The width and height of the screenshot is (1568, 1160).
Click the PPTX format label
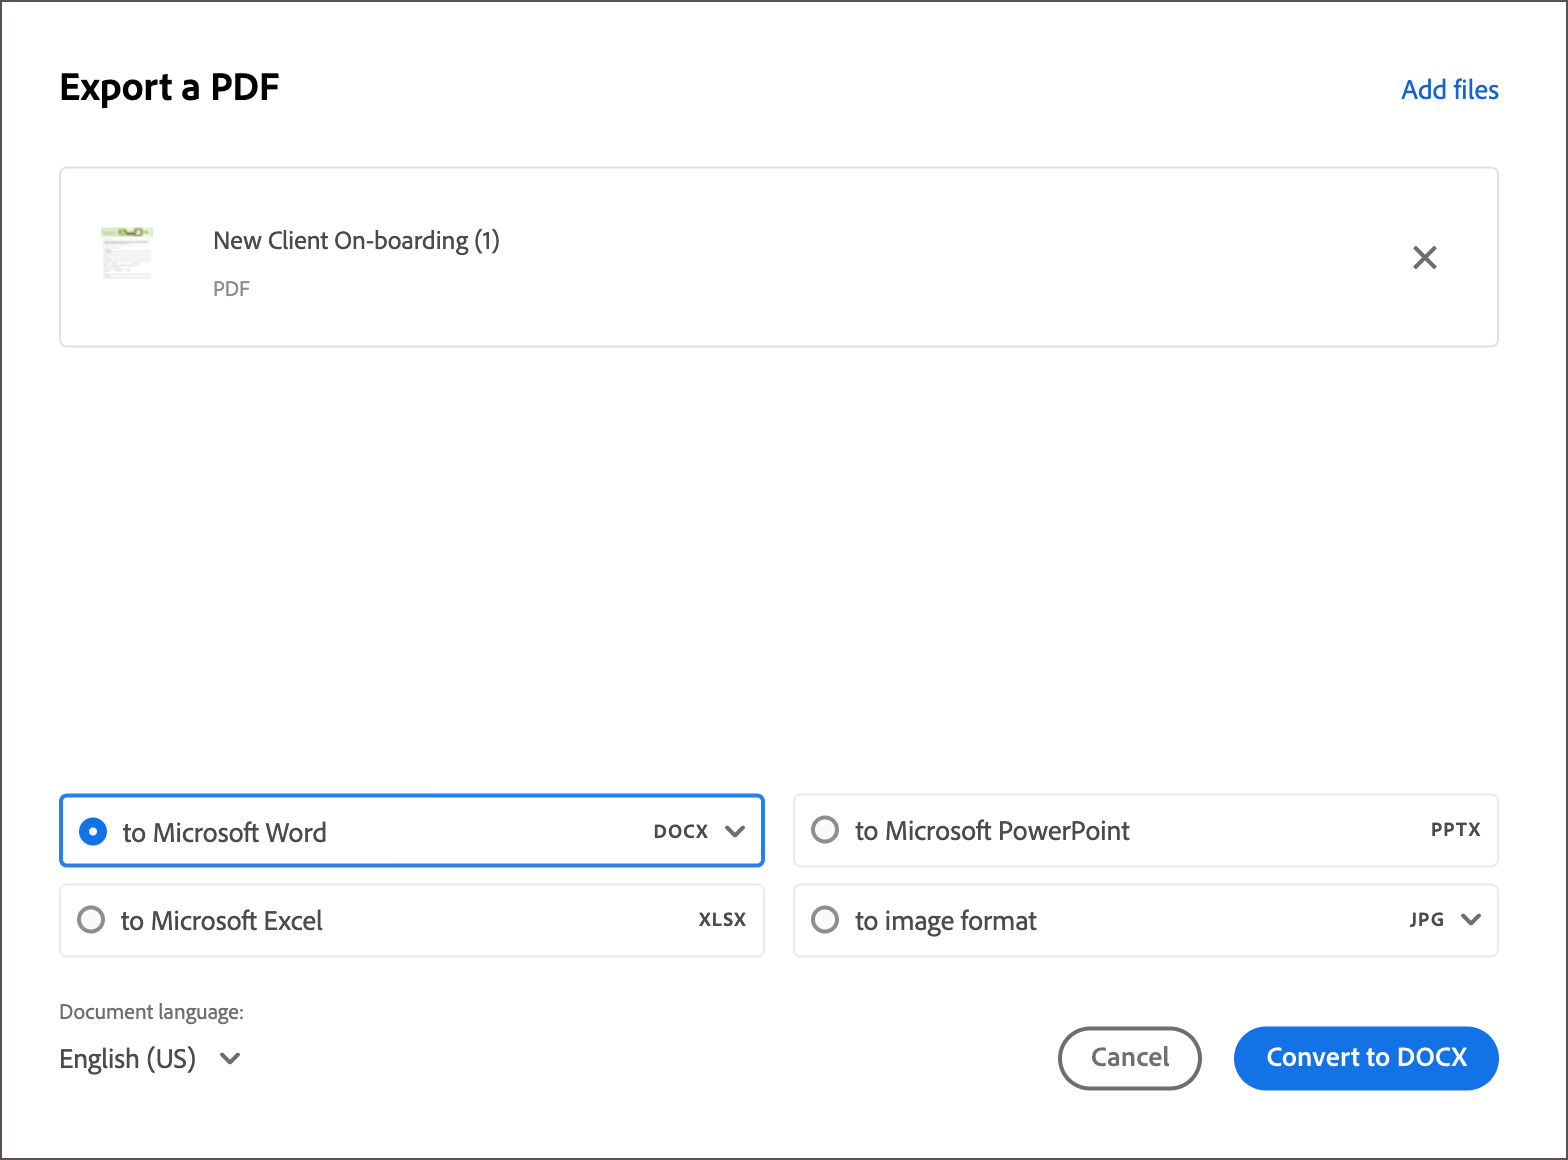tap(1455, 830)
